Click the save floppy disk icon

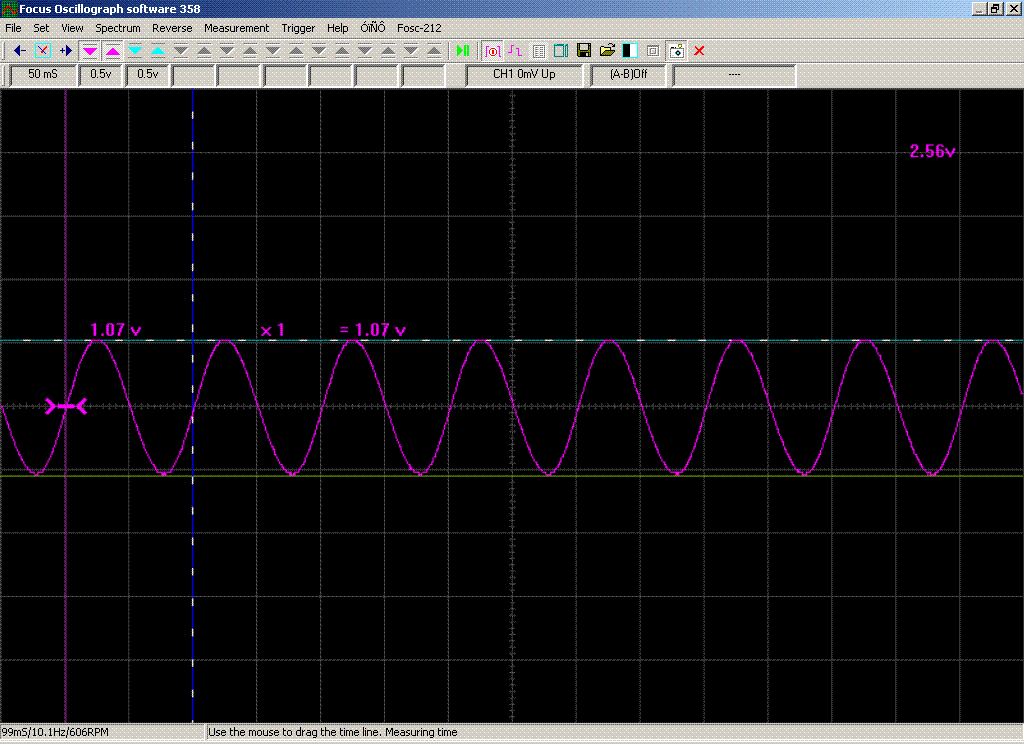584,50
